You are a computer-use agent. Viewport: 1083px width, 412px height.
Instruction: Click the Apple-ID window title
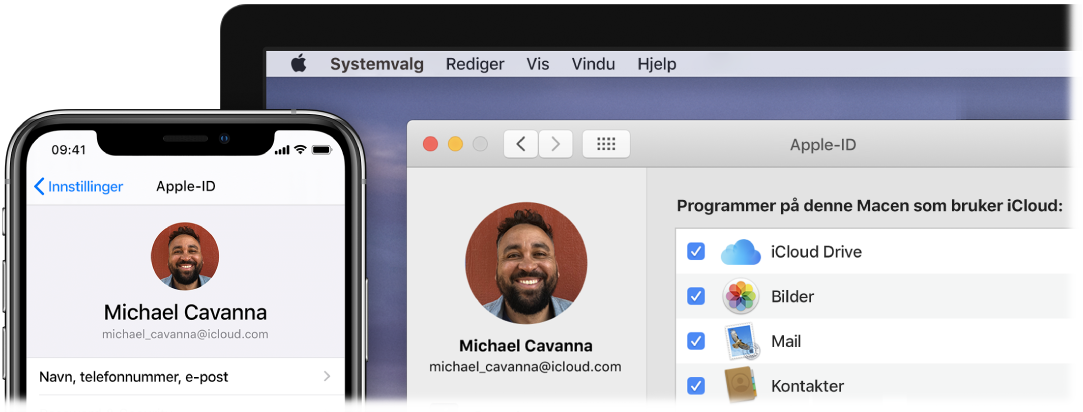point(823,145)
